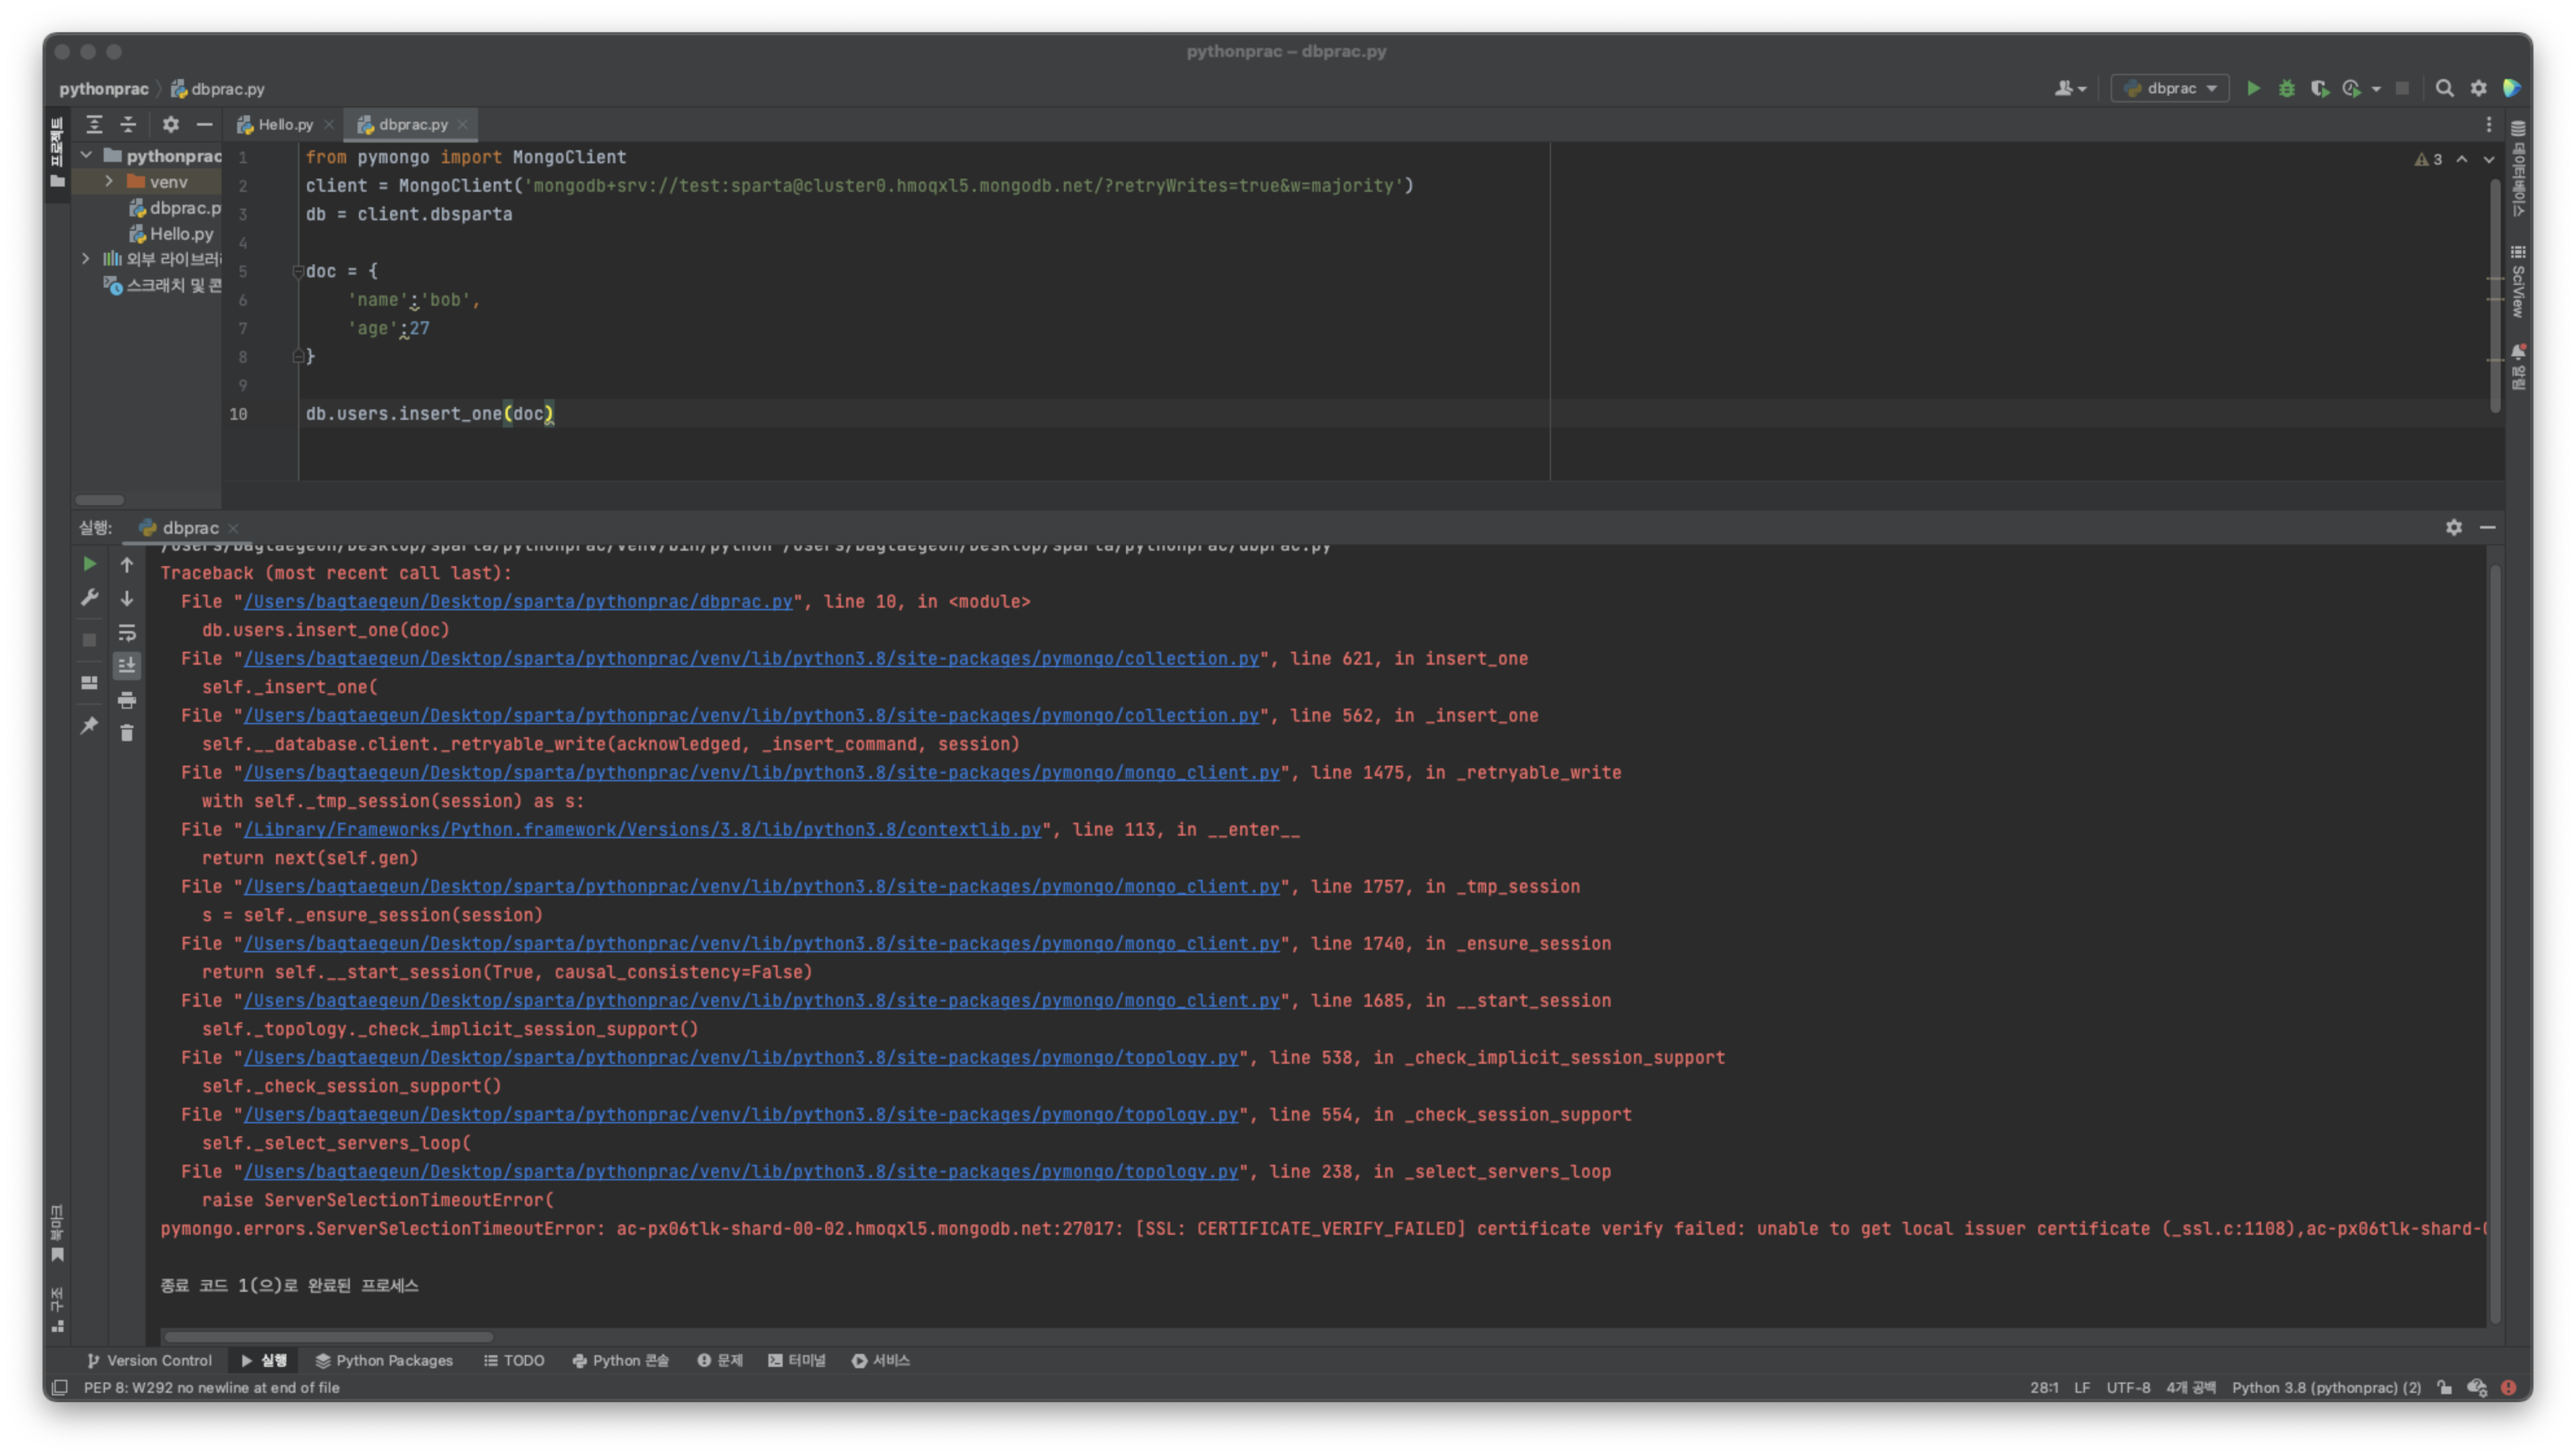The width and height of the screenshot is (2576, 1455).
Task: Open the dbprac run configuration dropdown
Action: point(2170,88)
